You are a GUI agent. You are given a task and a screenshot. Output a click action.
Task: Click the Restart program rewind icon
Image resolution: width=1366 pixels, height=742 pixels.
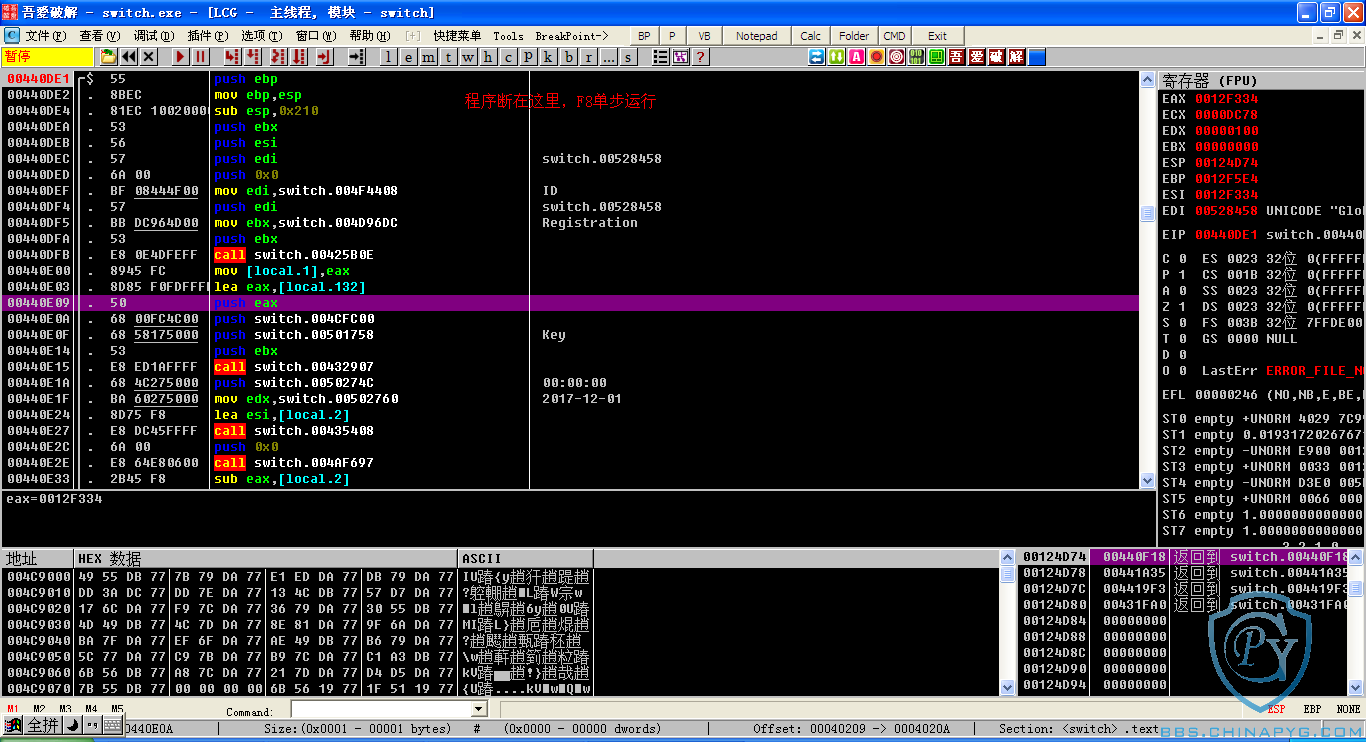point(128,57)
